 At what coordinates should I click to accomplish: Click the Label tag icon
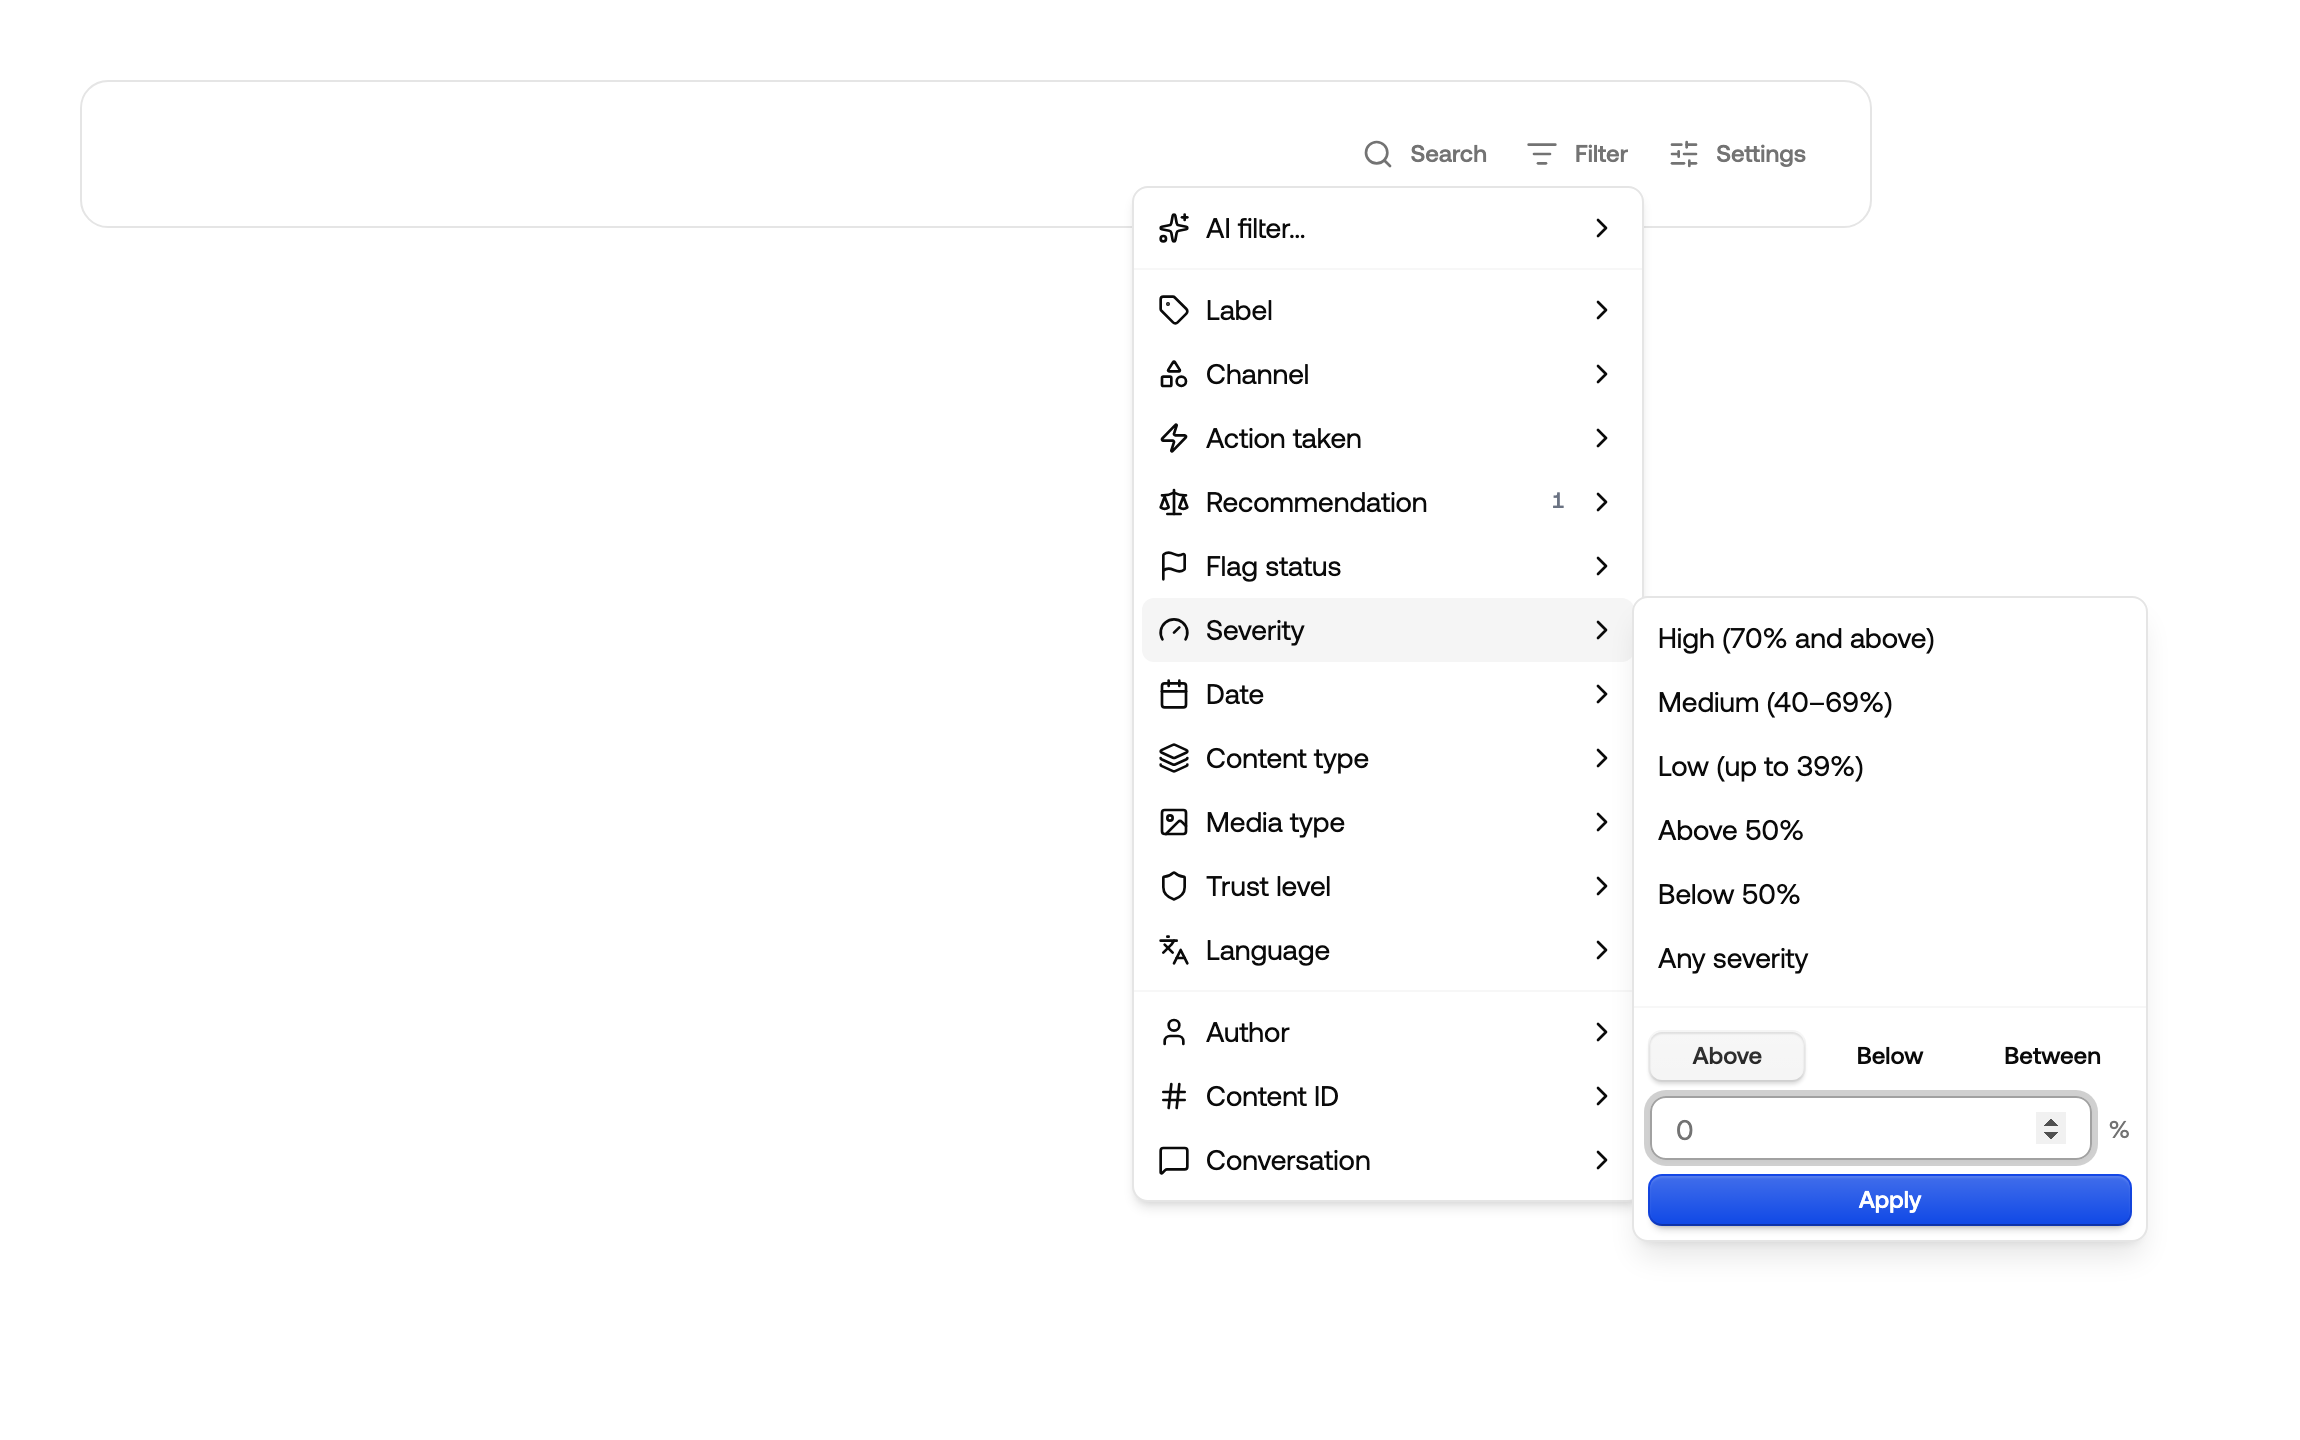tap(1173, 310)
